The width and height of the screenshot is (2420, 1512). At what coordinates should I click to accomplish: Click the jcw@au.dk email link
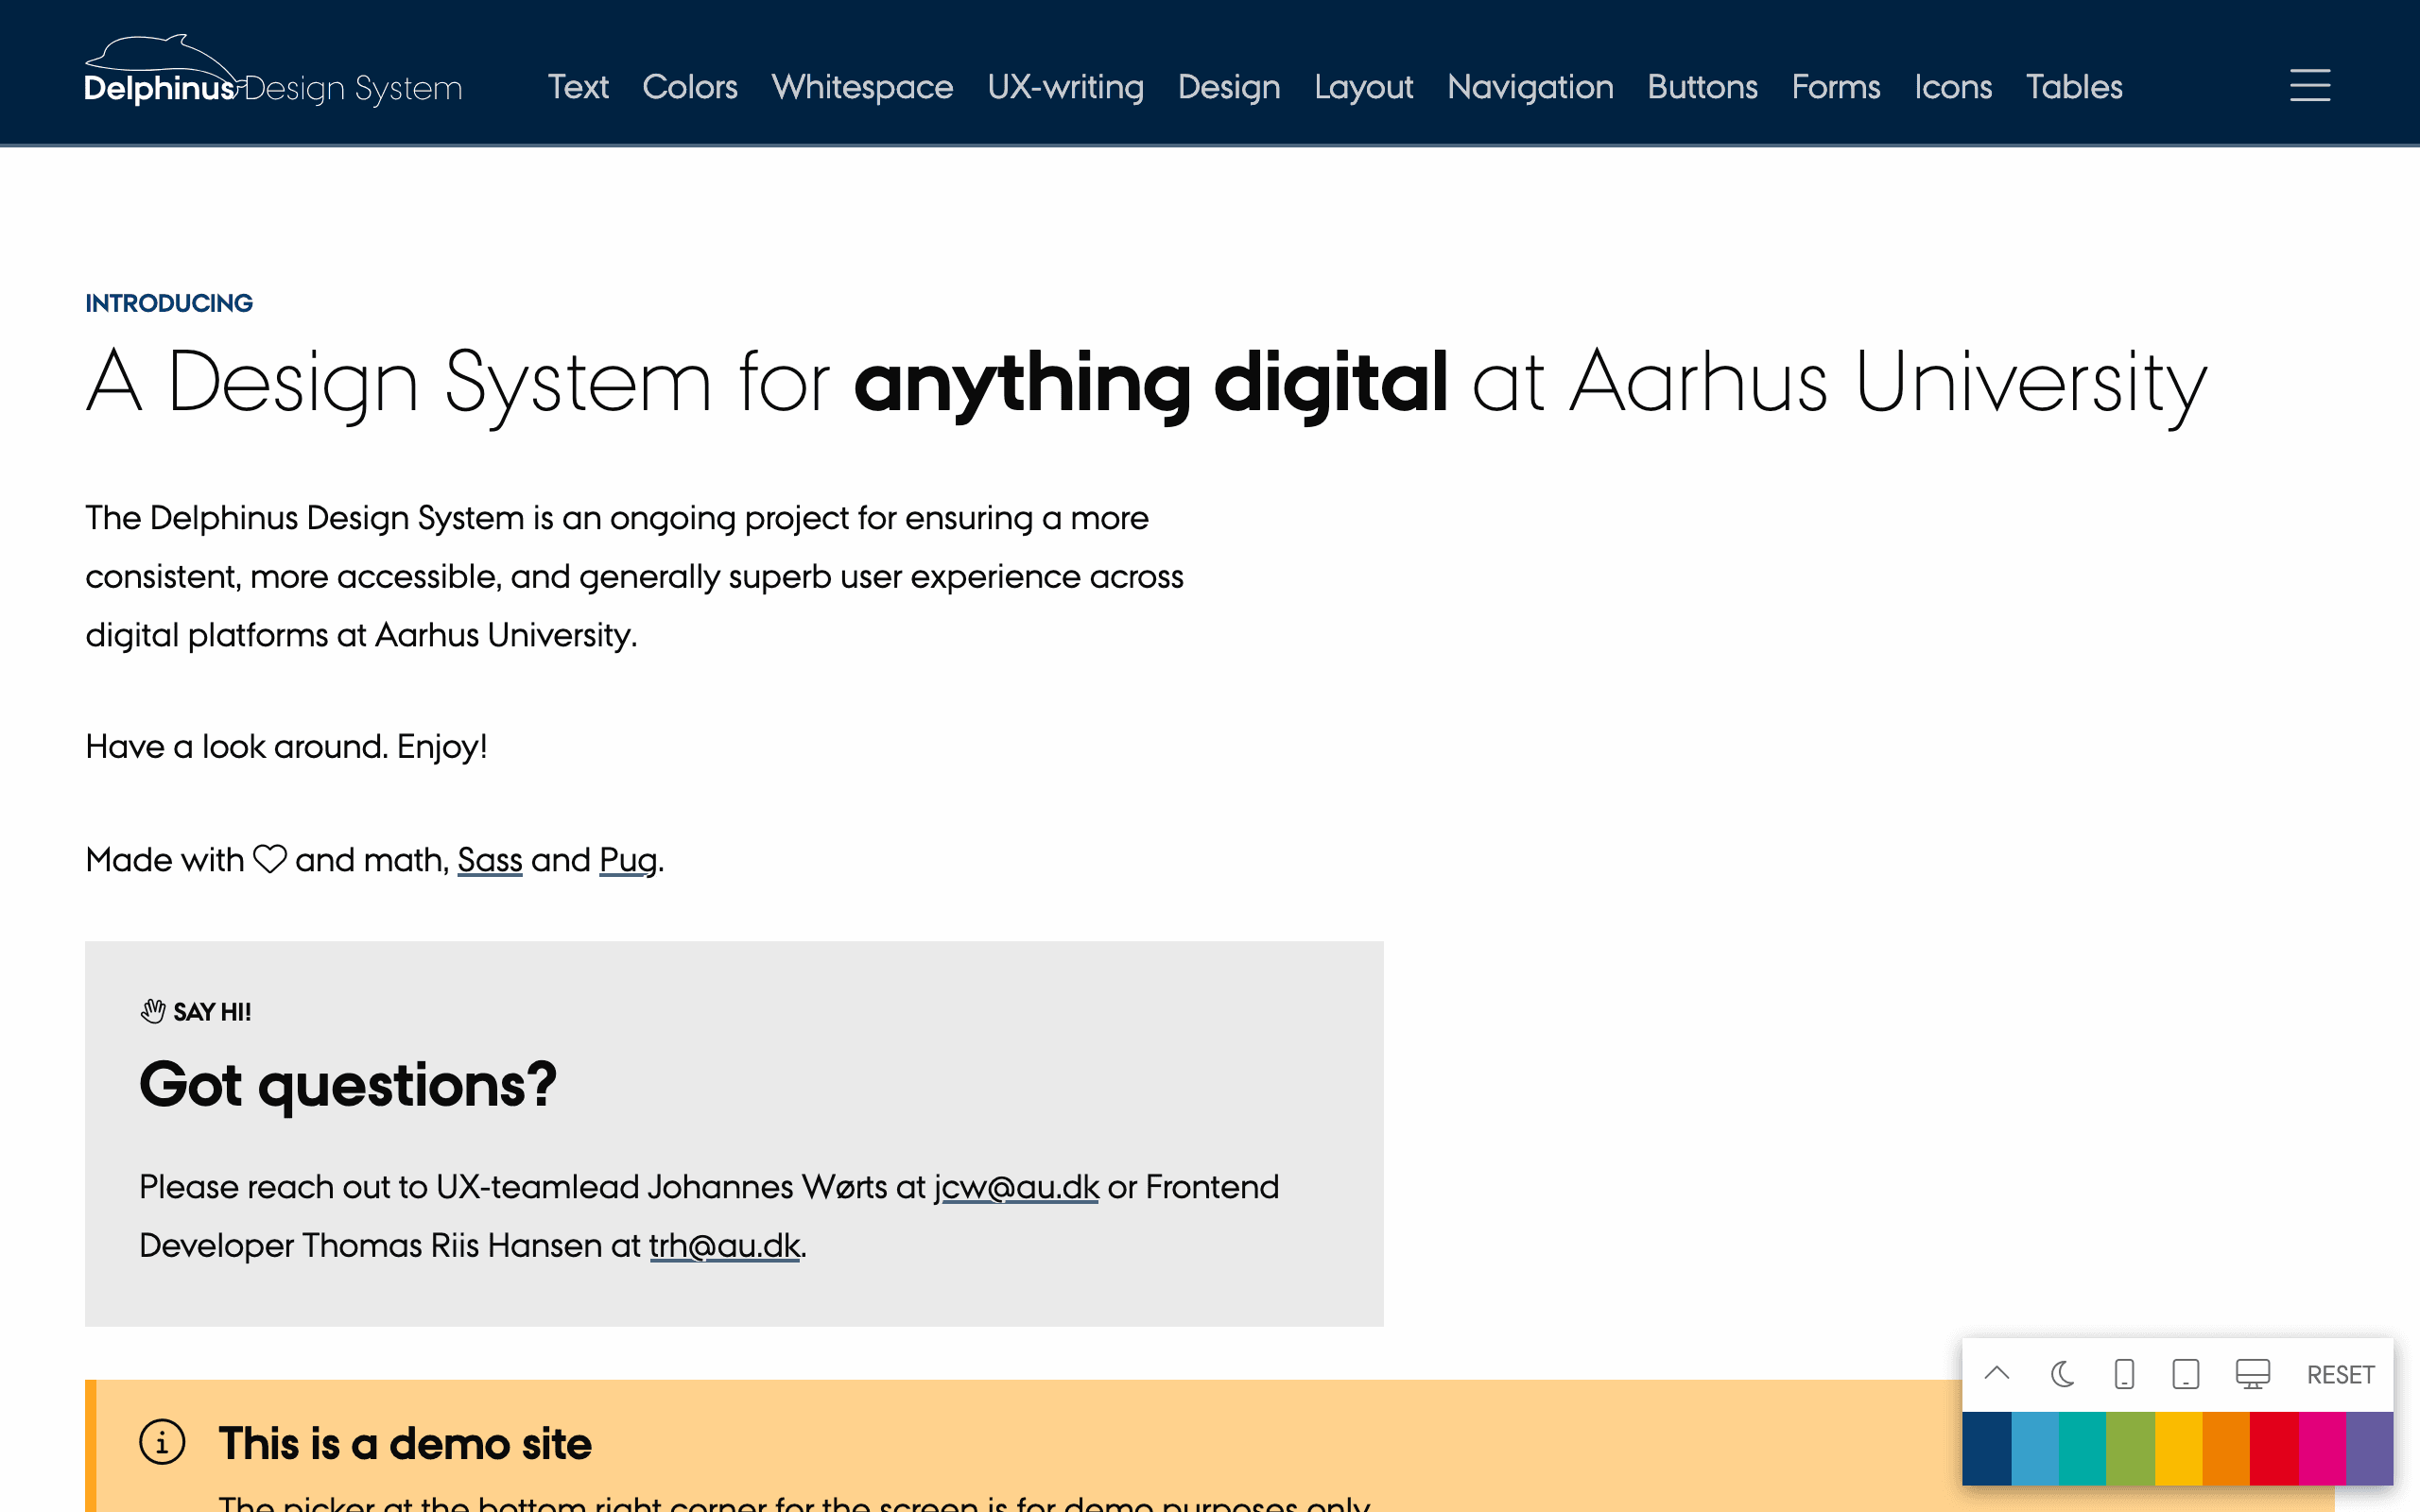[1016, 1187]
